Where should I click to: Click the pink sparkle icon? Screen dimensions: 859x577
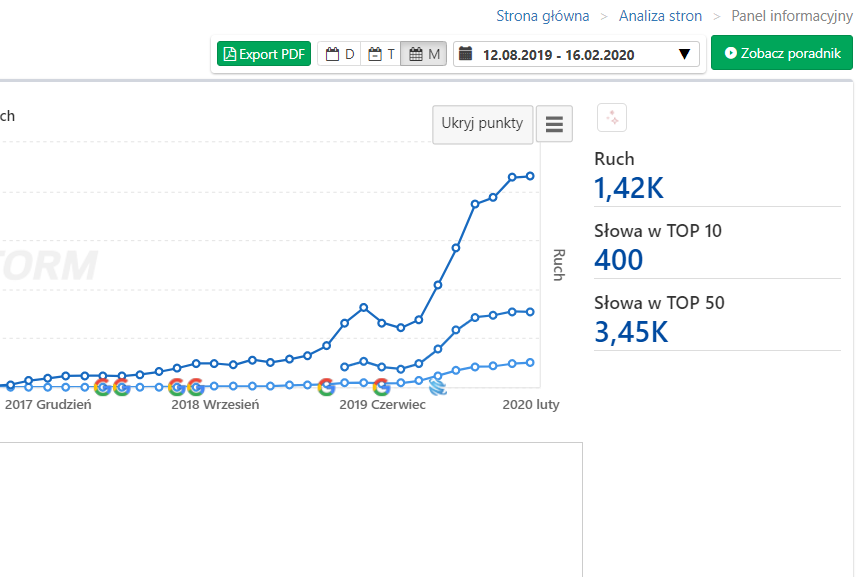pyautogui.click(x=612, y=118)
